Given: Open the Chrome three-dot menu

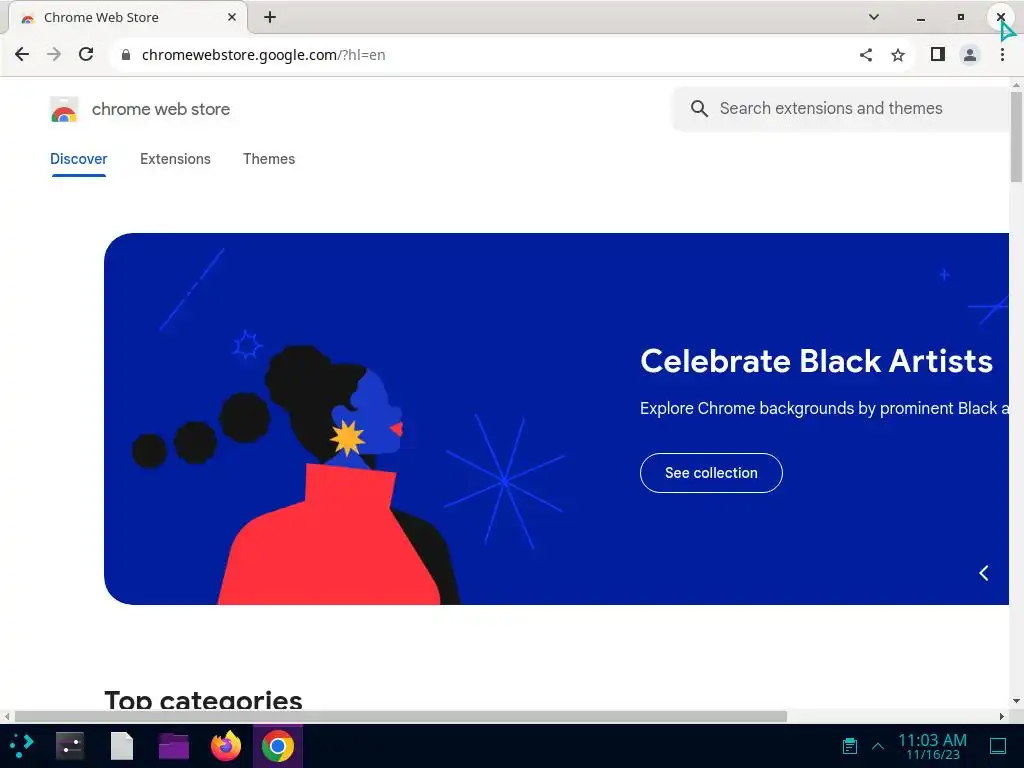Looking at the screenshot, I should [1002, 55].
